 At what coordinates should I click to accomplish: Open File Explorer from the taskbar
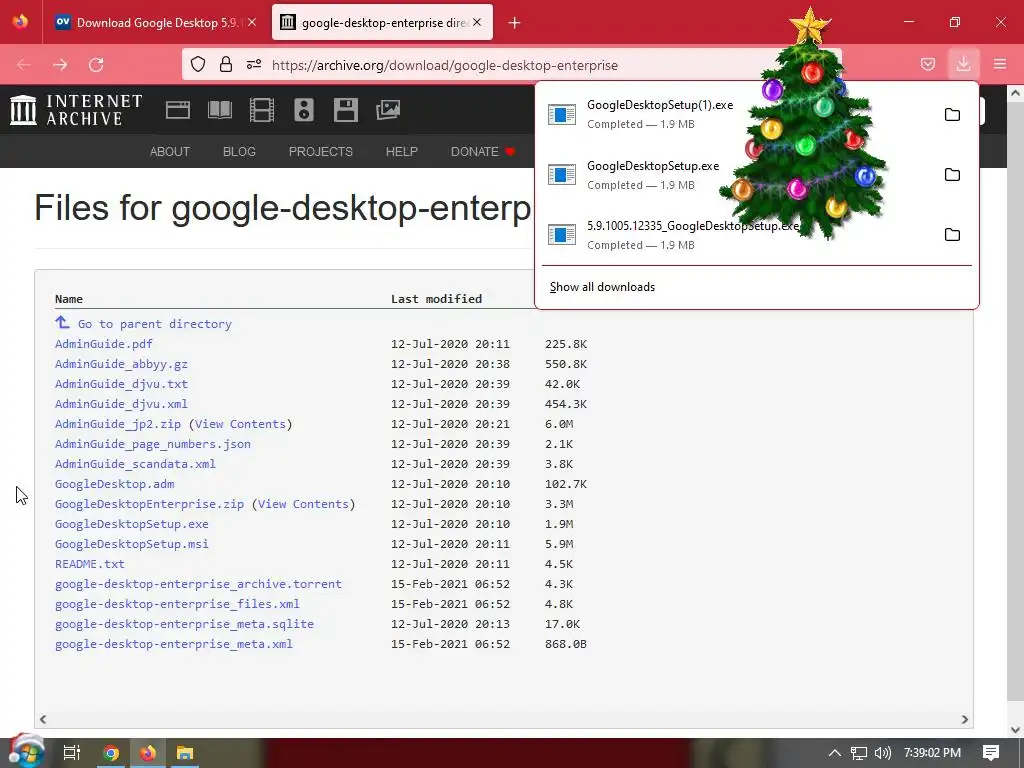[185, 753]
